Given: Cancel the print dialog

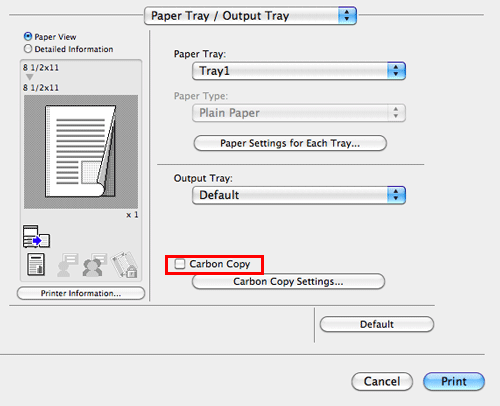Looking at the screenshot, I should click(382, 381).
